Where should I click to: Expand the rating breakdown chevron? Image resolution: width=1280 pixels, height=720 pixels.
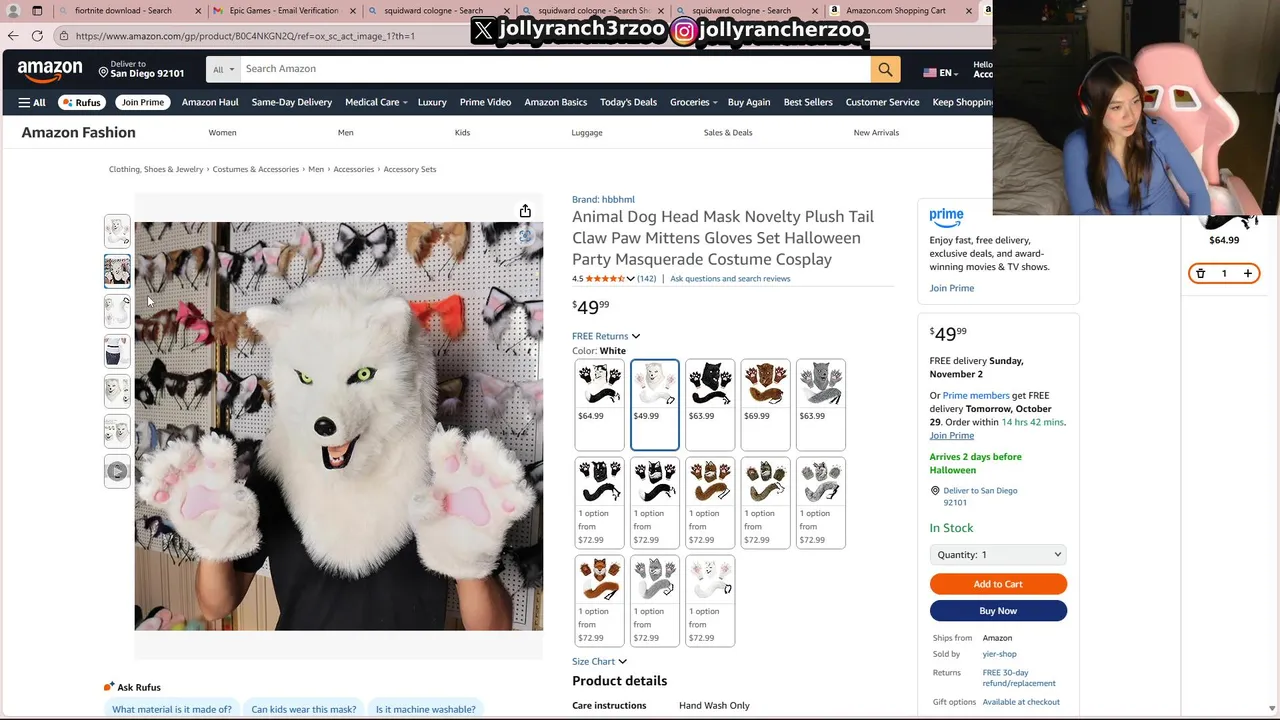[630, 279]
